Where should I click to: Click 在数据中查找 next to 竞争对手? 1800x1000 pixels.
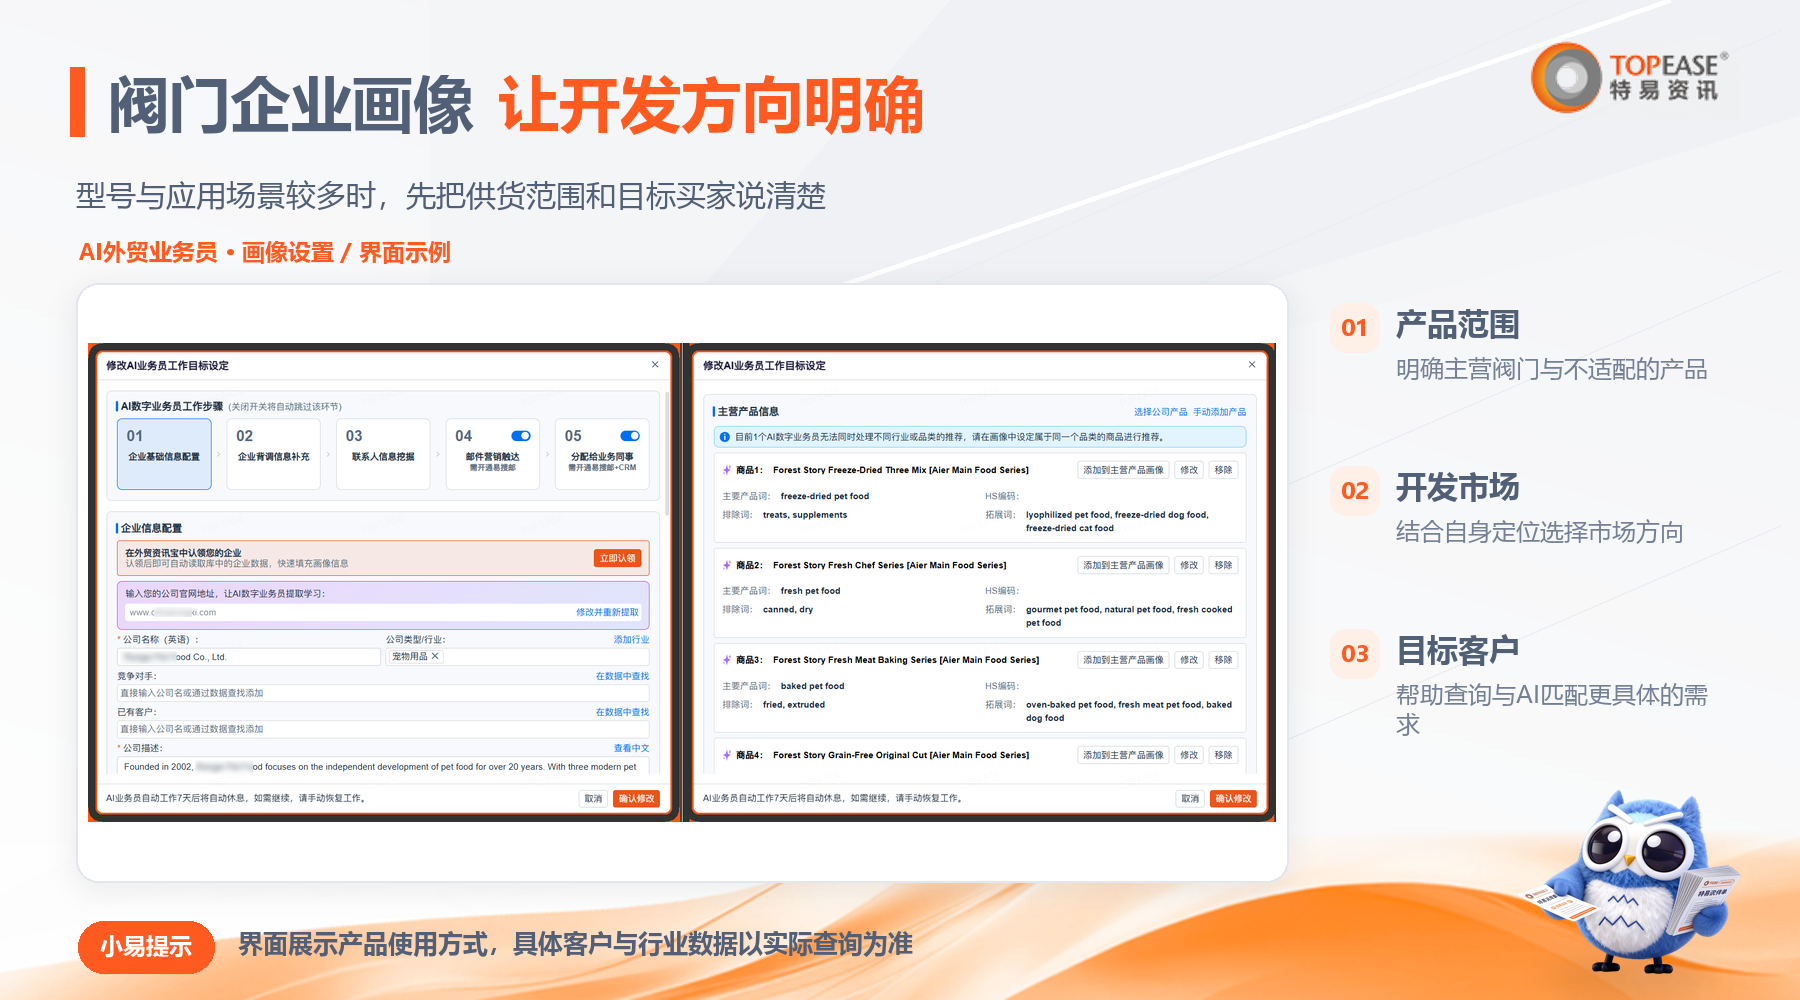coord(622,676)
